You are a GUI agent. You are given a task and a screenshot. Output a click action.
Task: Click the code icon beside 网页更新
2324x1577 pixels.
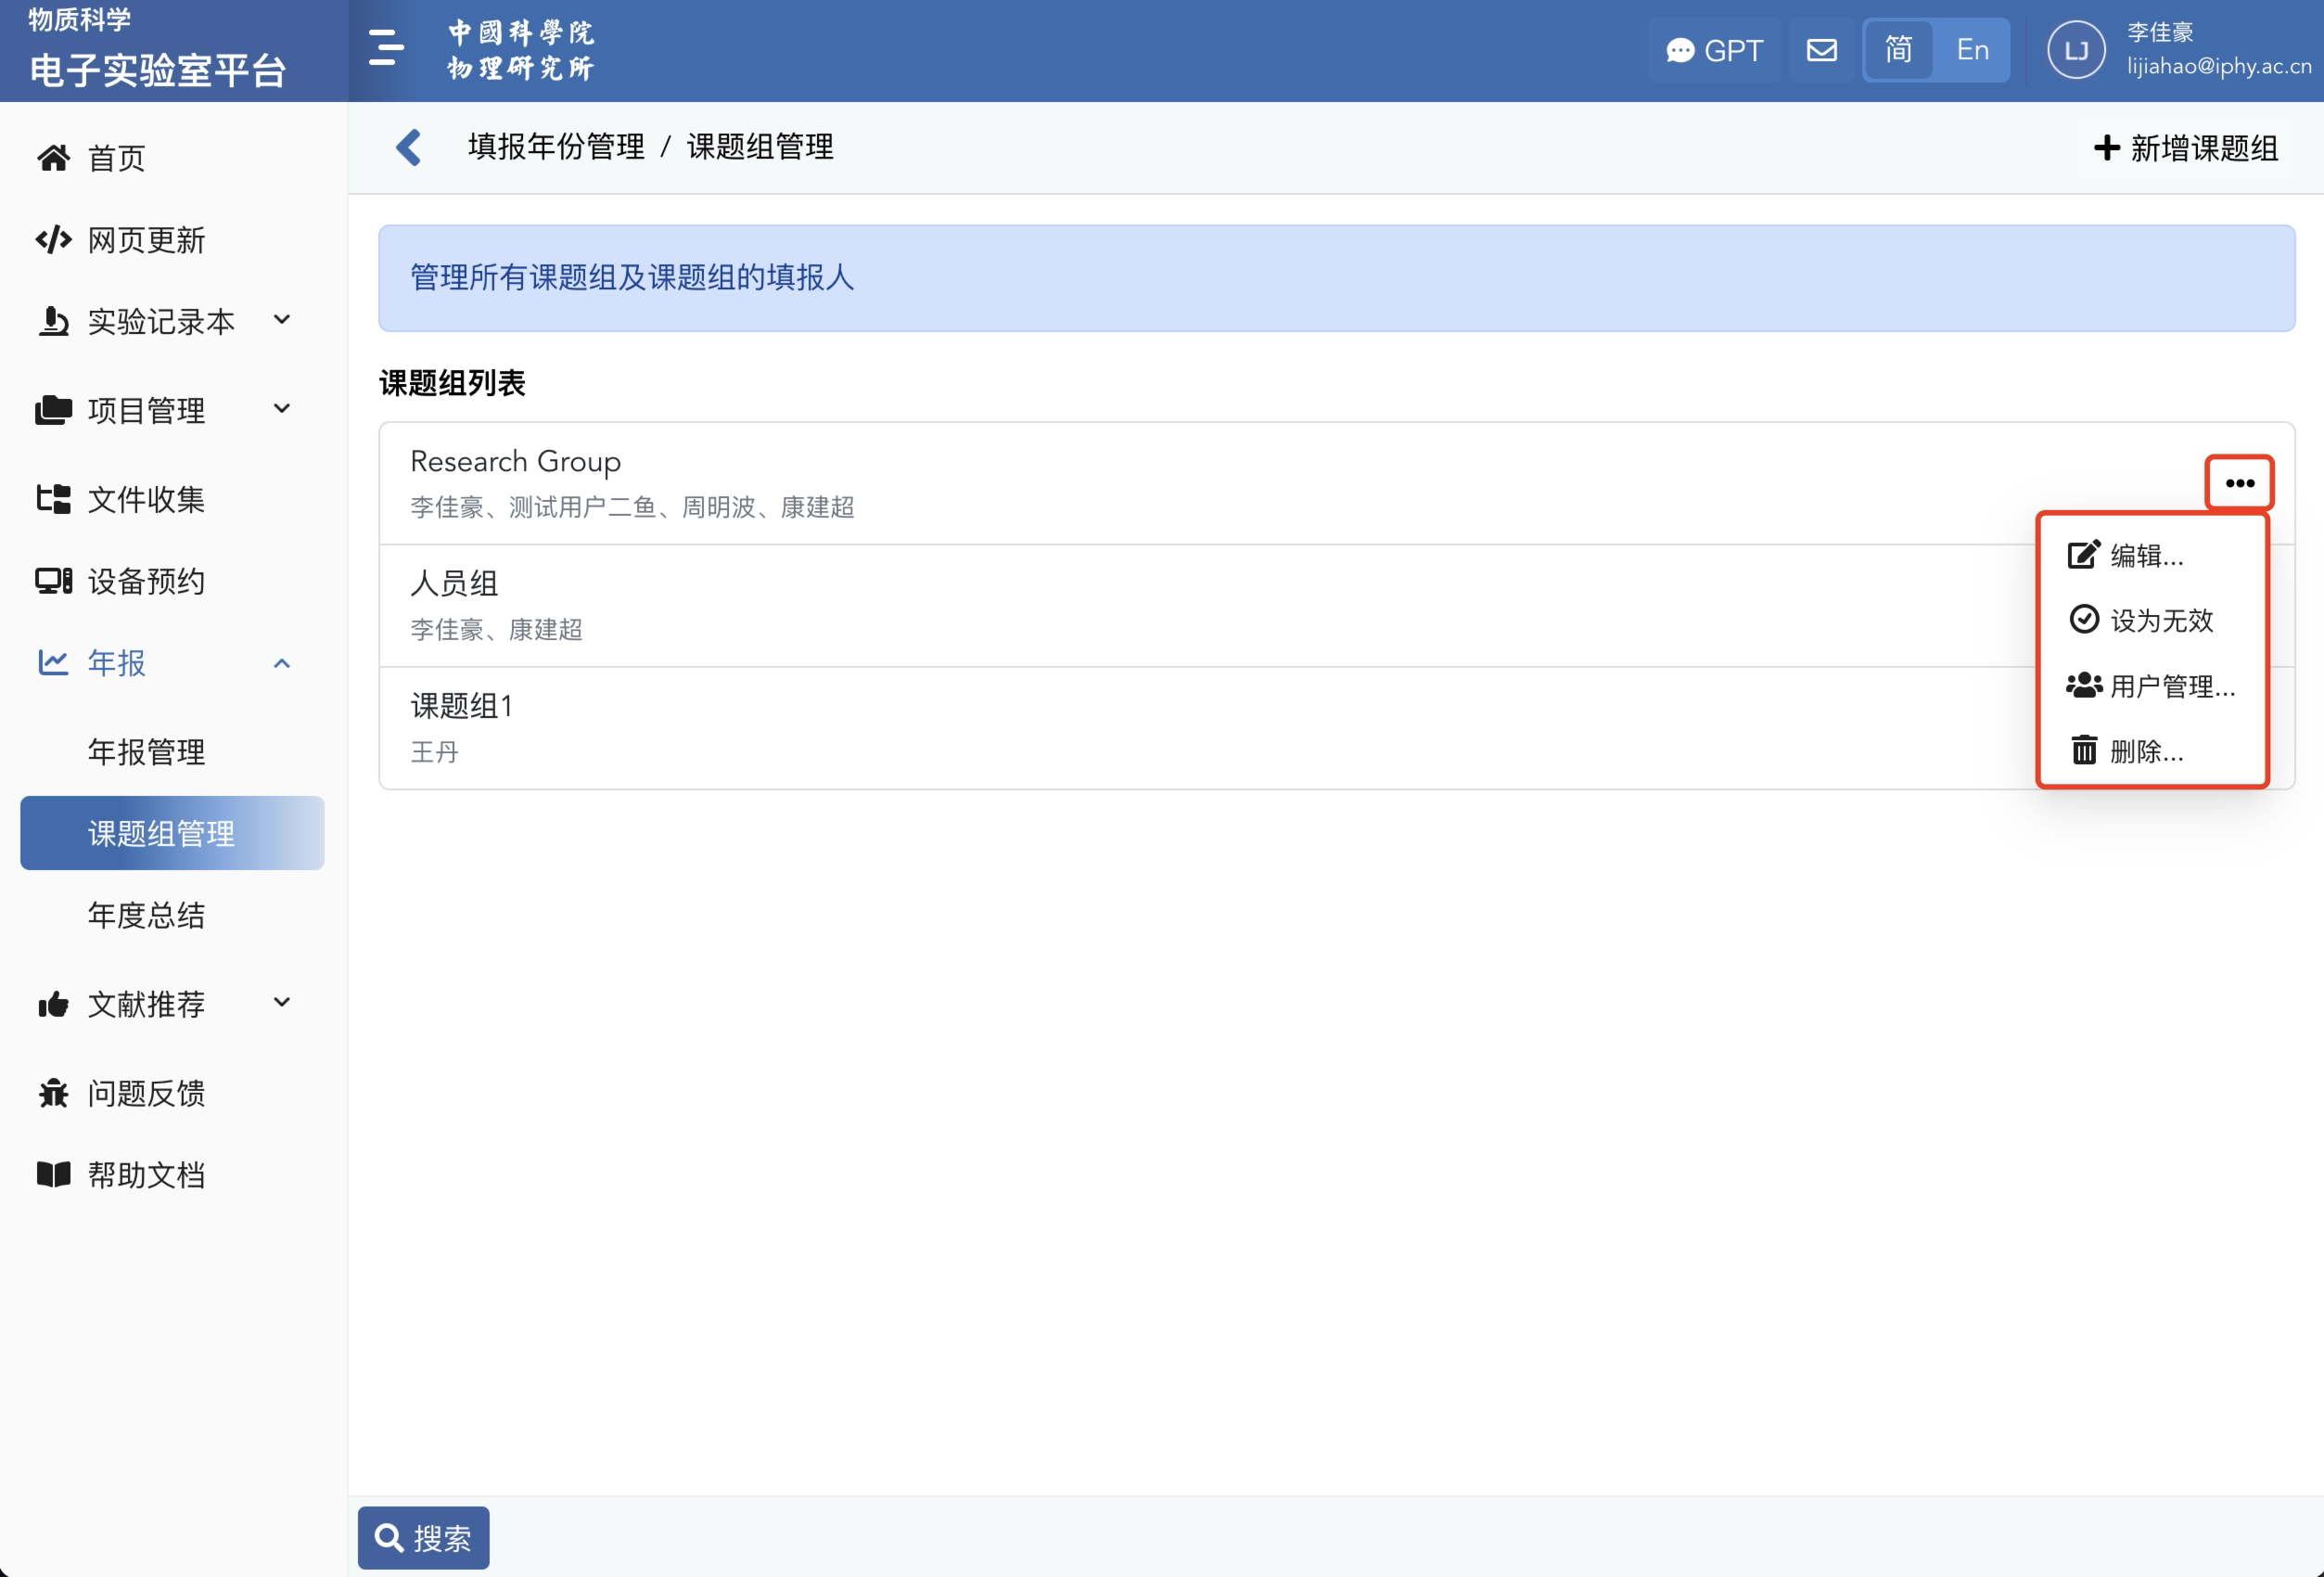tap(53, 240)
